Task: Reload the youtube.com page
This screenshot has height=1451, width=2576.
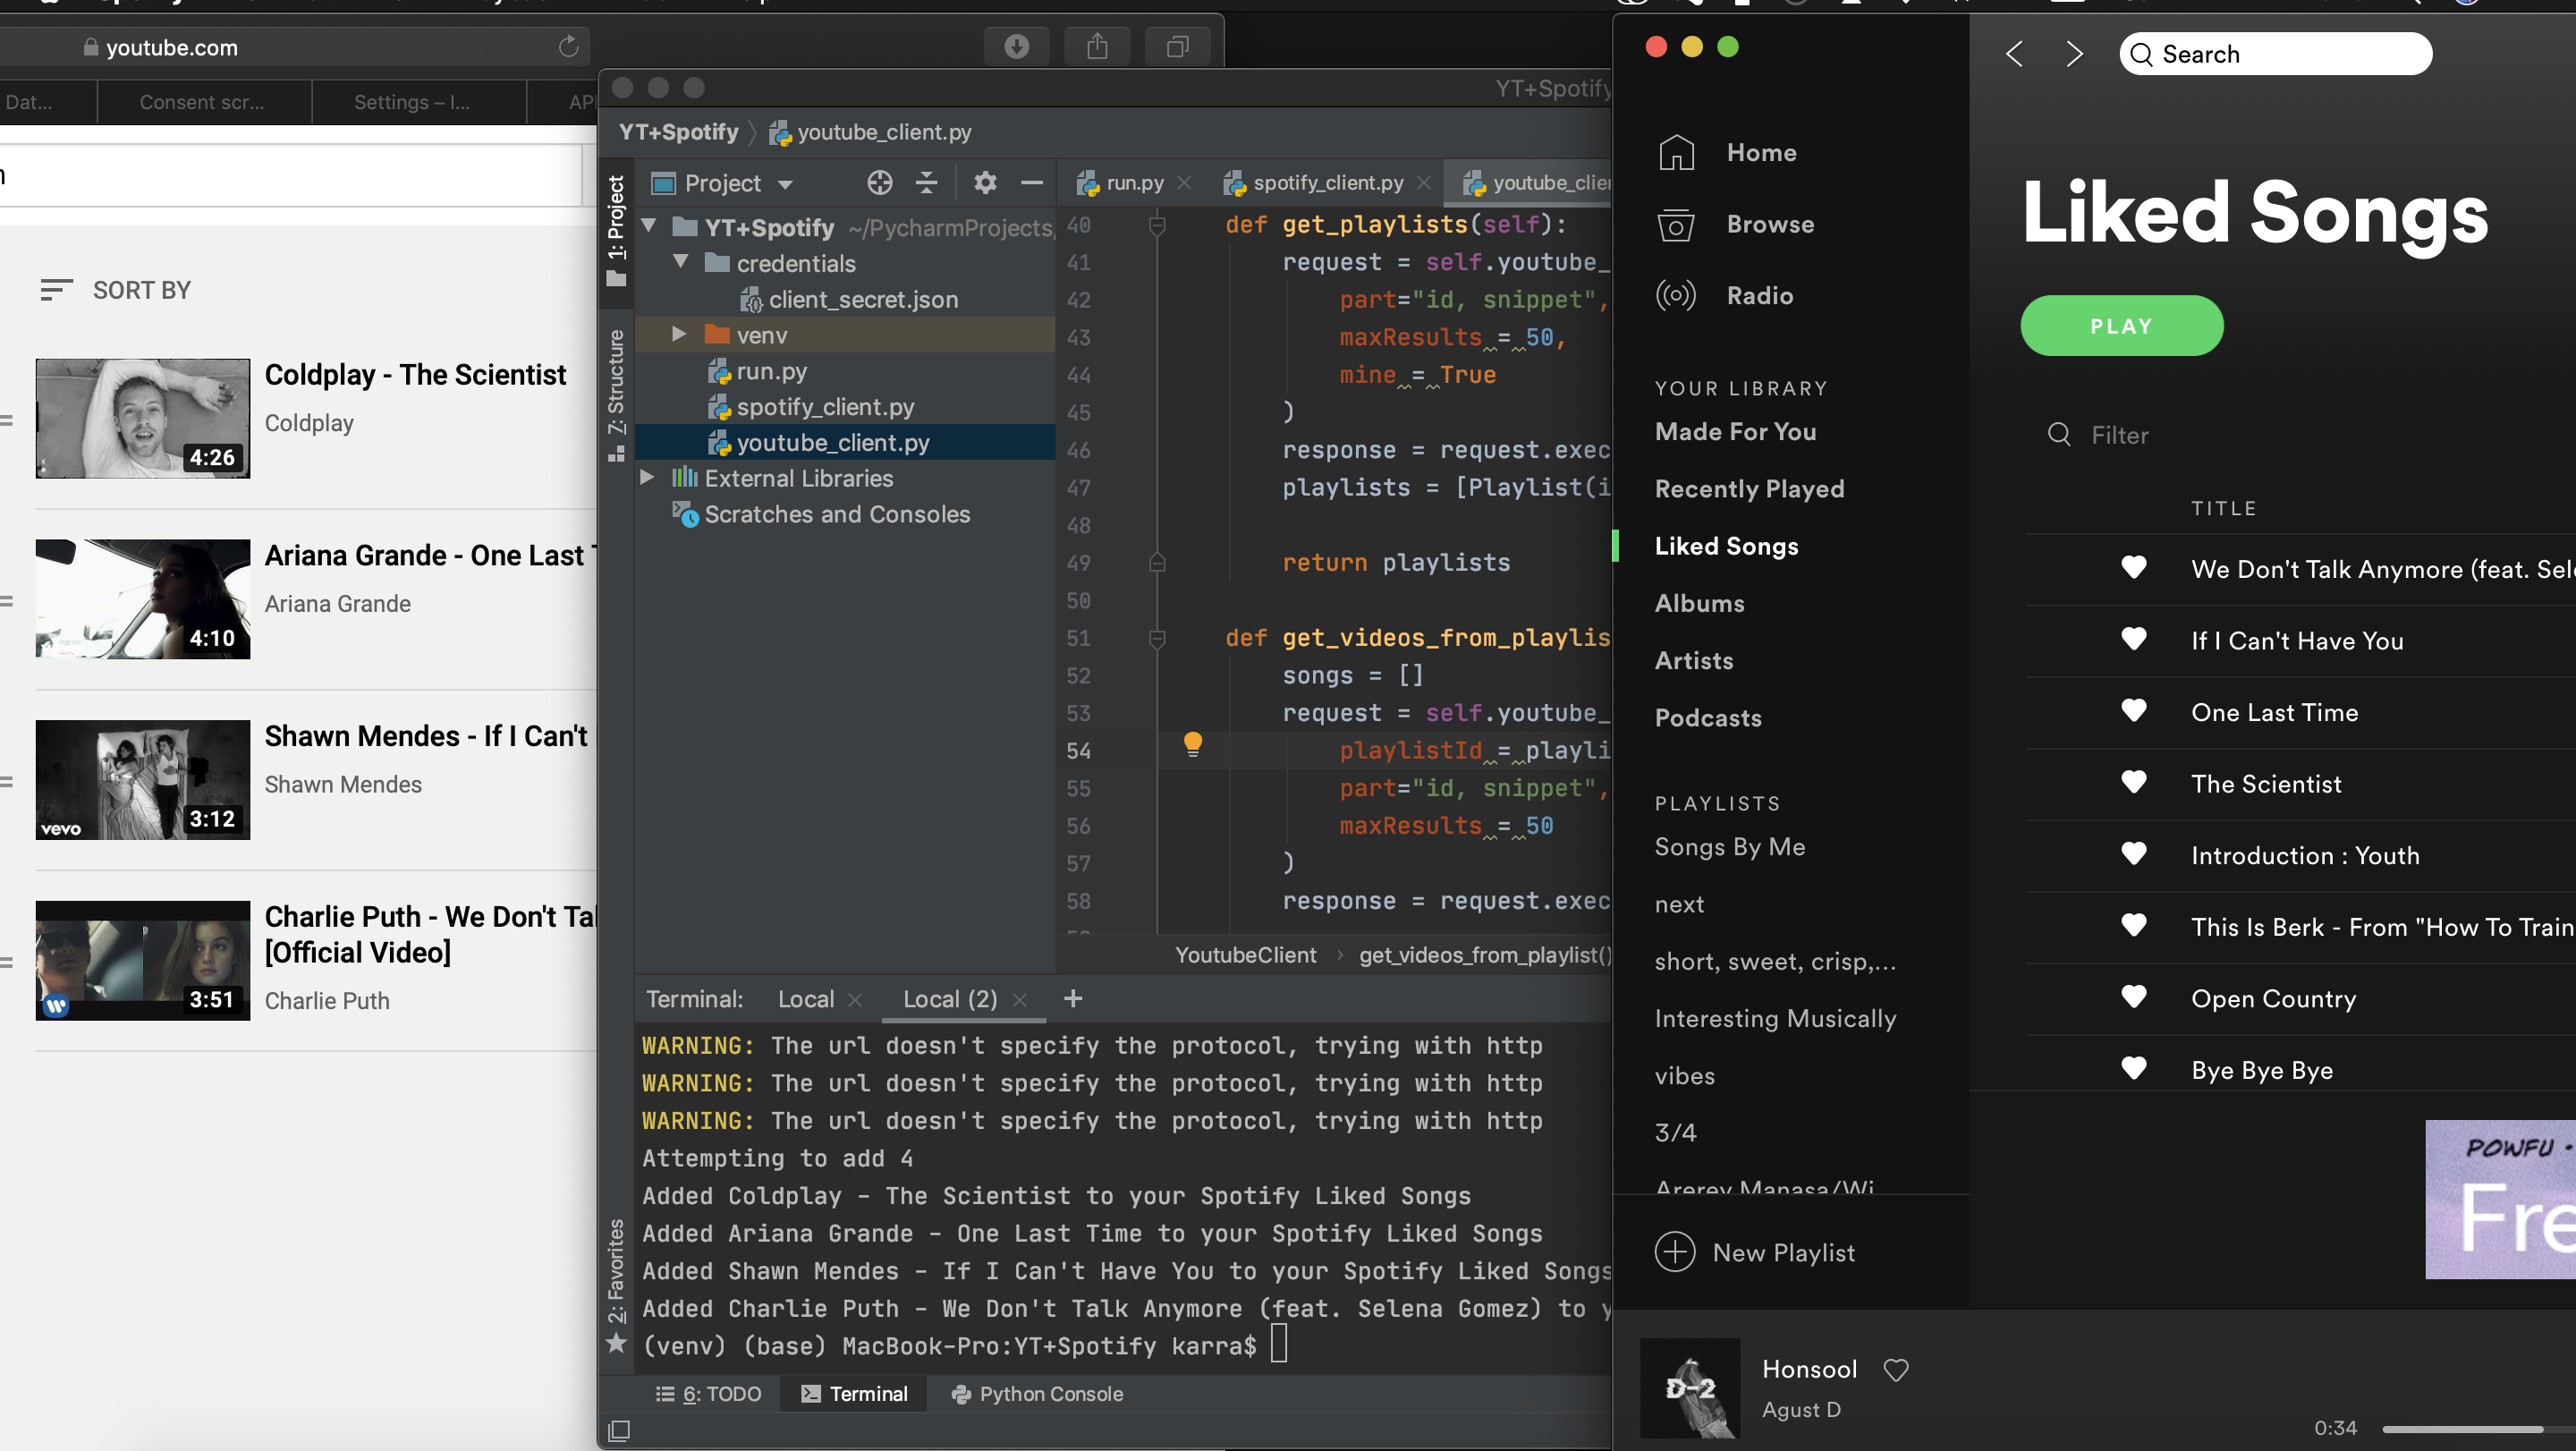Action: tap(568, 46)
